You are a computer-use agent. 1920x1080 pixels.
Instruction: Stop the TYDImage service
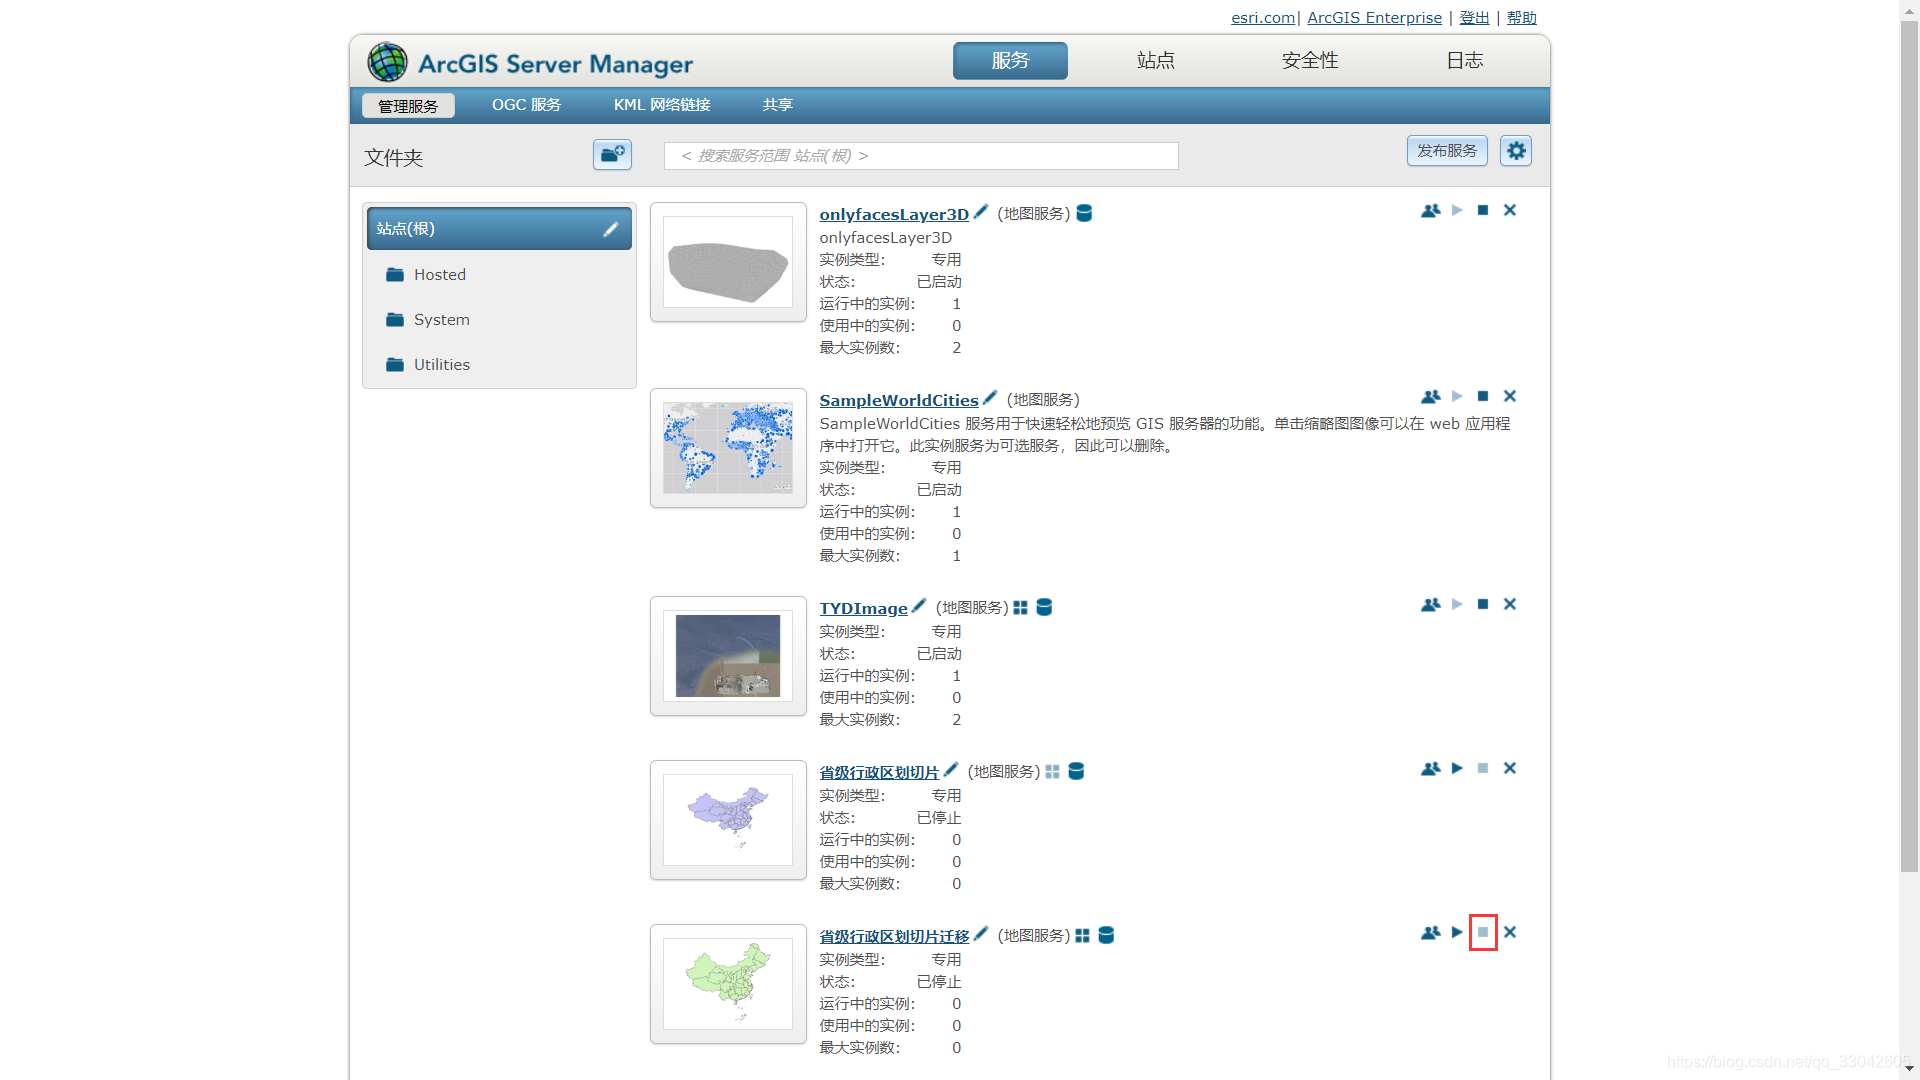click(x=1483, y=604)
